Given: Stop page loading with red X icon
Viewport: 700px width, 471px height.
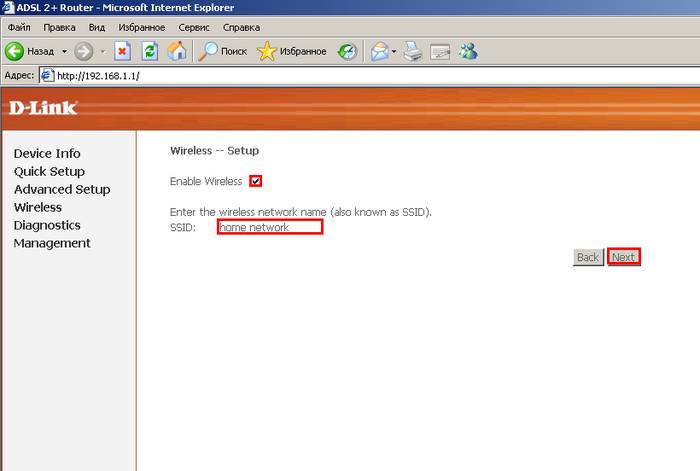Looking at the screenshot, I should point(123,50).
